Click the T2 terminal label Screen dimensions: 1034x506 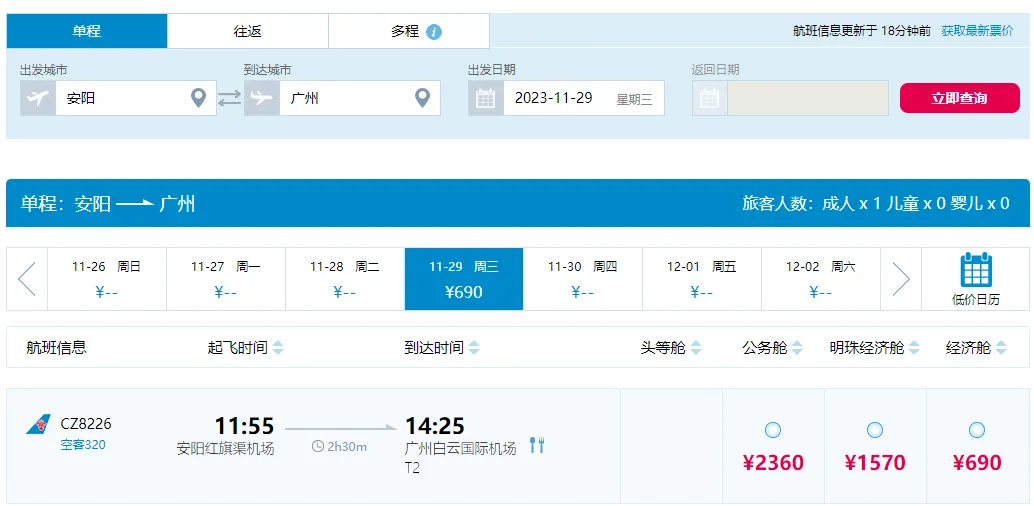pyautogui.click(x=412, y=468)
